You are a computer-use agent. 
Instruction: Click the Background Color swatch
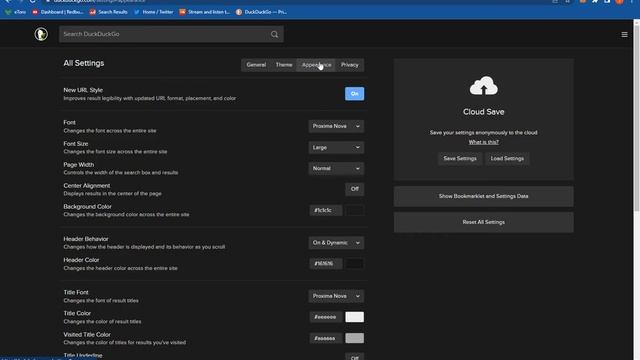click(354, 210)
